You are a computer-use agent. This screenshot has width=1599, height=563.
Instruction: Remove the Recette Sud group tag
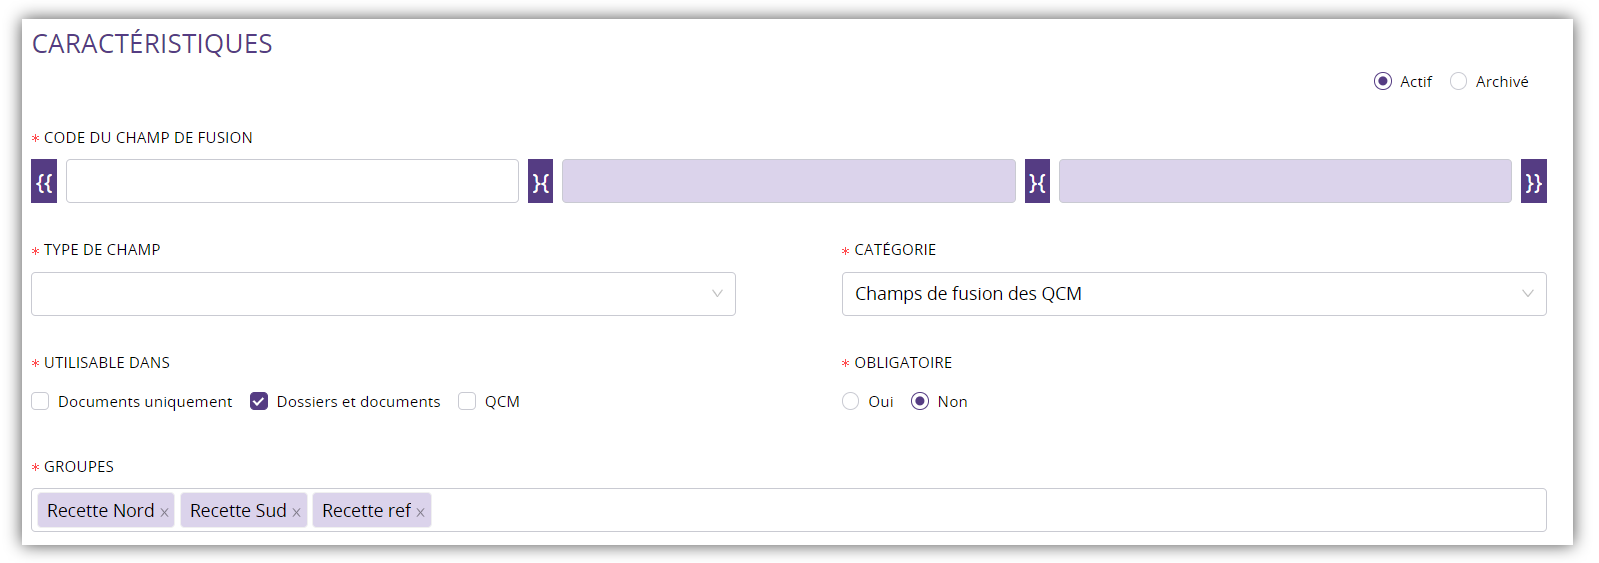(x=297, y=512)
